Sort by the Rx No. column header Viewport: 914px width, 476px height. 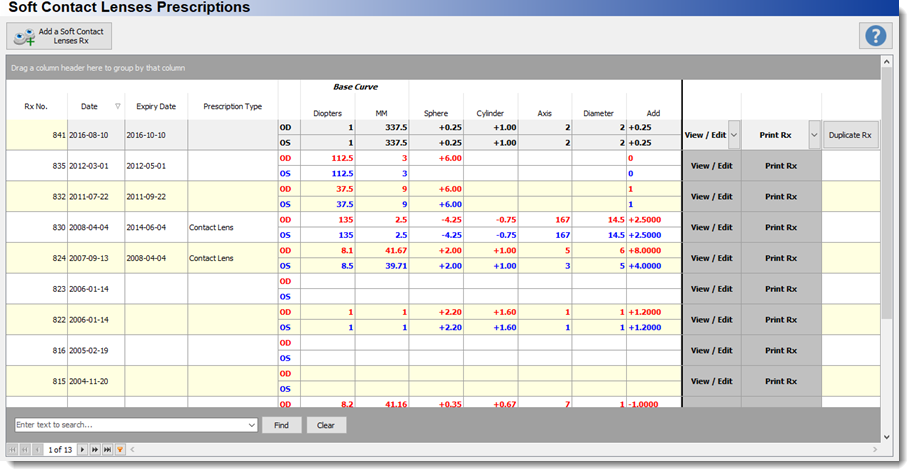(36, 107)
